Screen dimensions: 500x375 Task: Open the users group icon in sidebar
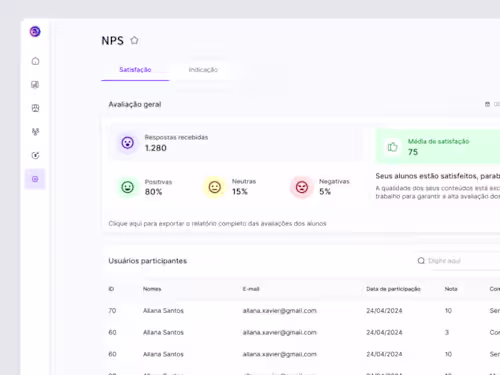[35, 132]
